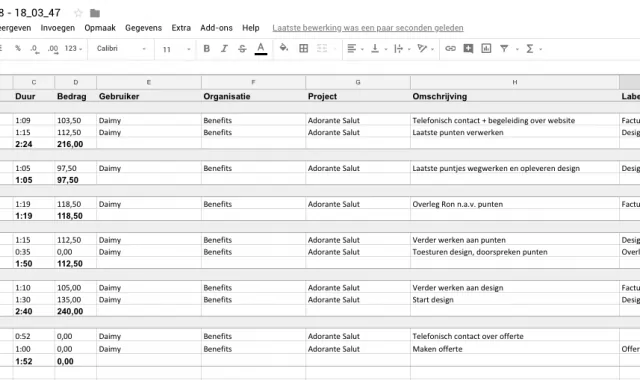Image resolution: width=640 pixels, height=380 pixels.
Task: Open text wrapping options
Action: click(x=398, y=49)
